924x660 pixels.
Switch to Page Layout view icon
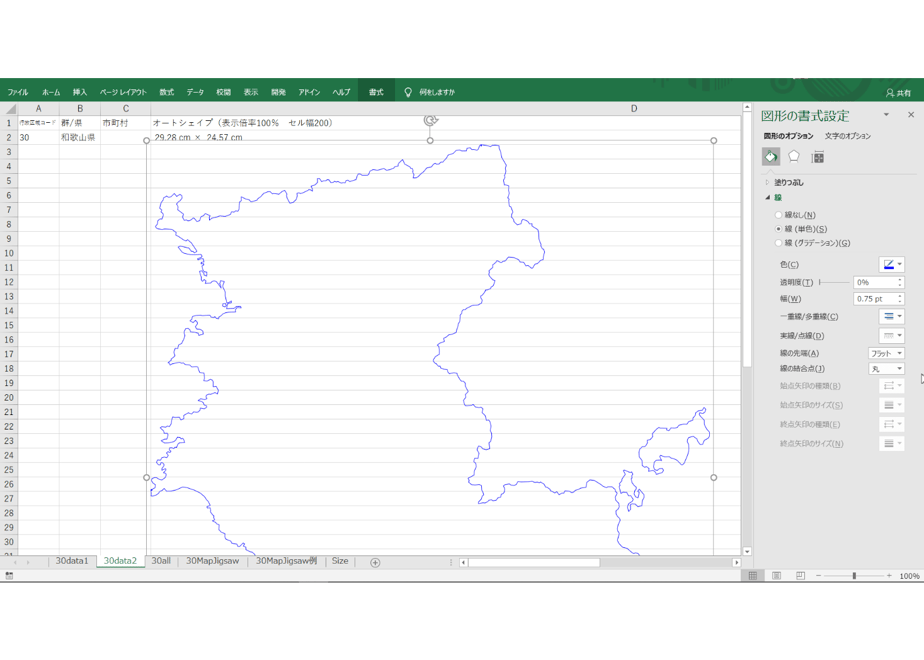[x=777, y=576]
